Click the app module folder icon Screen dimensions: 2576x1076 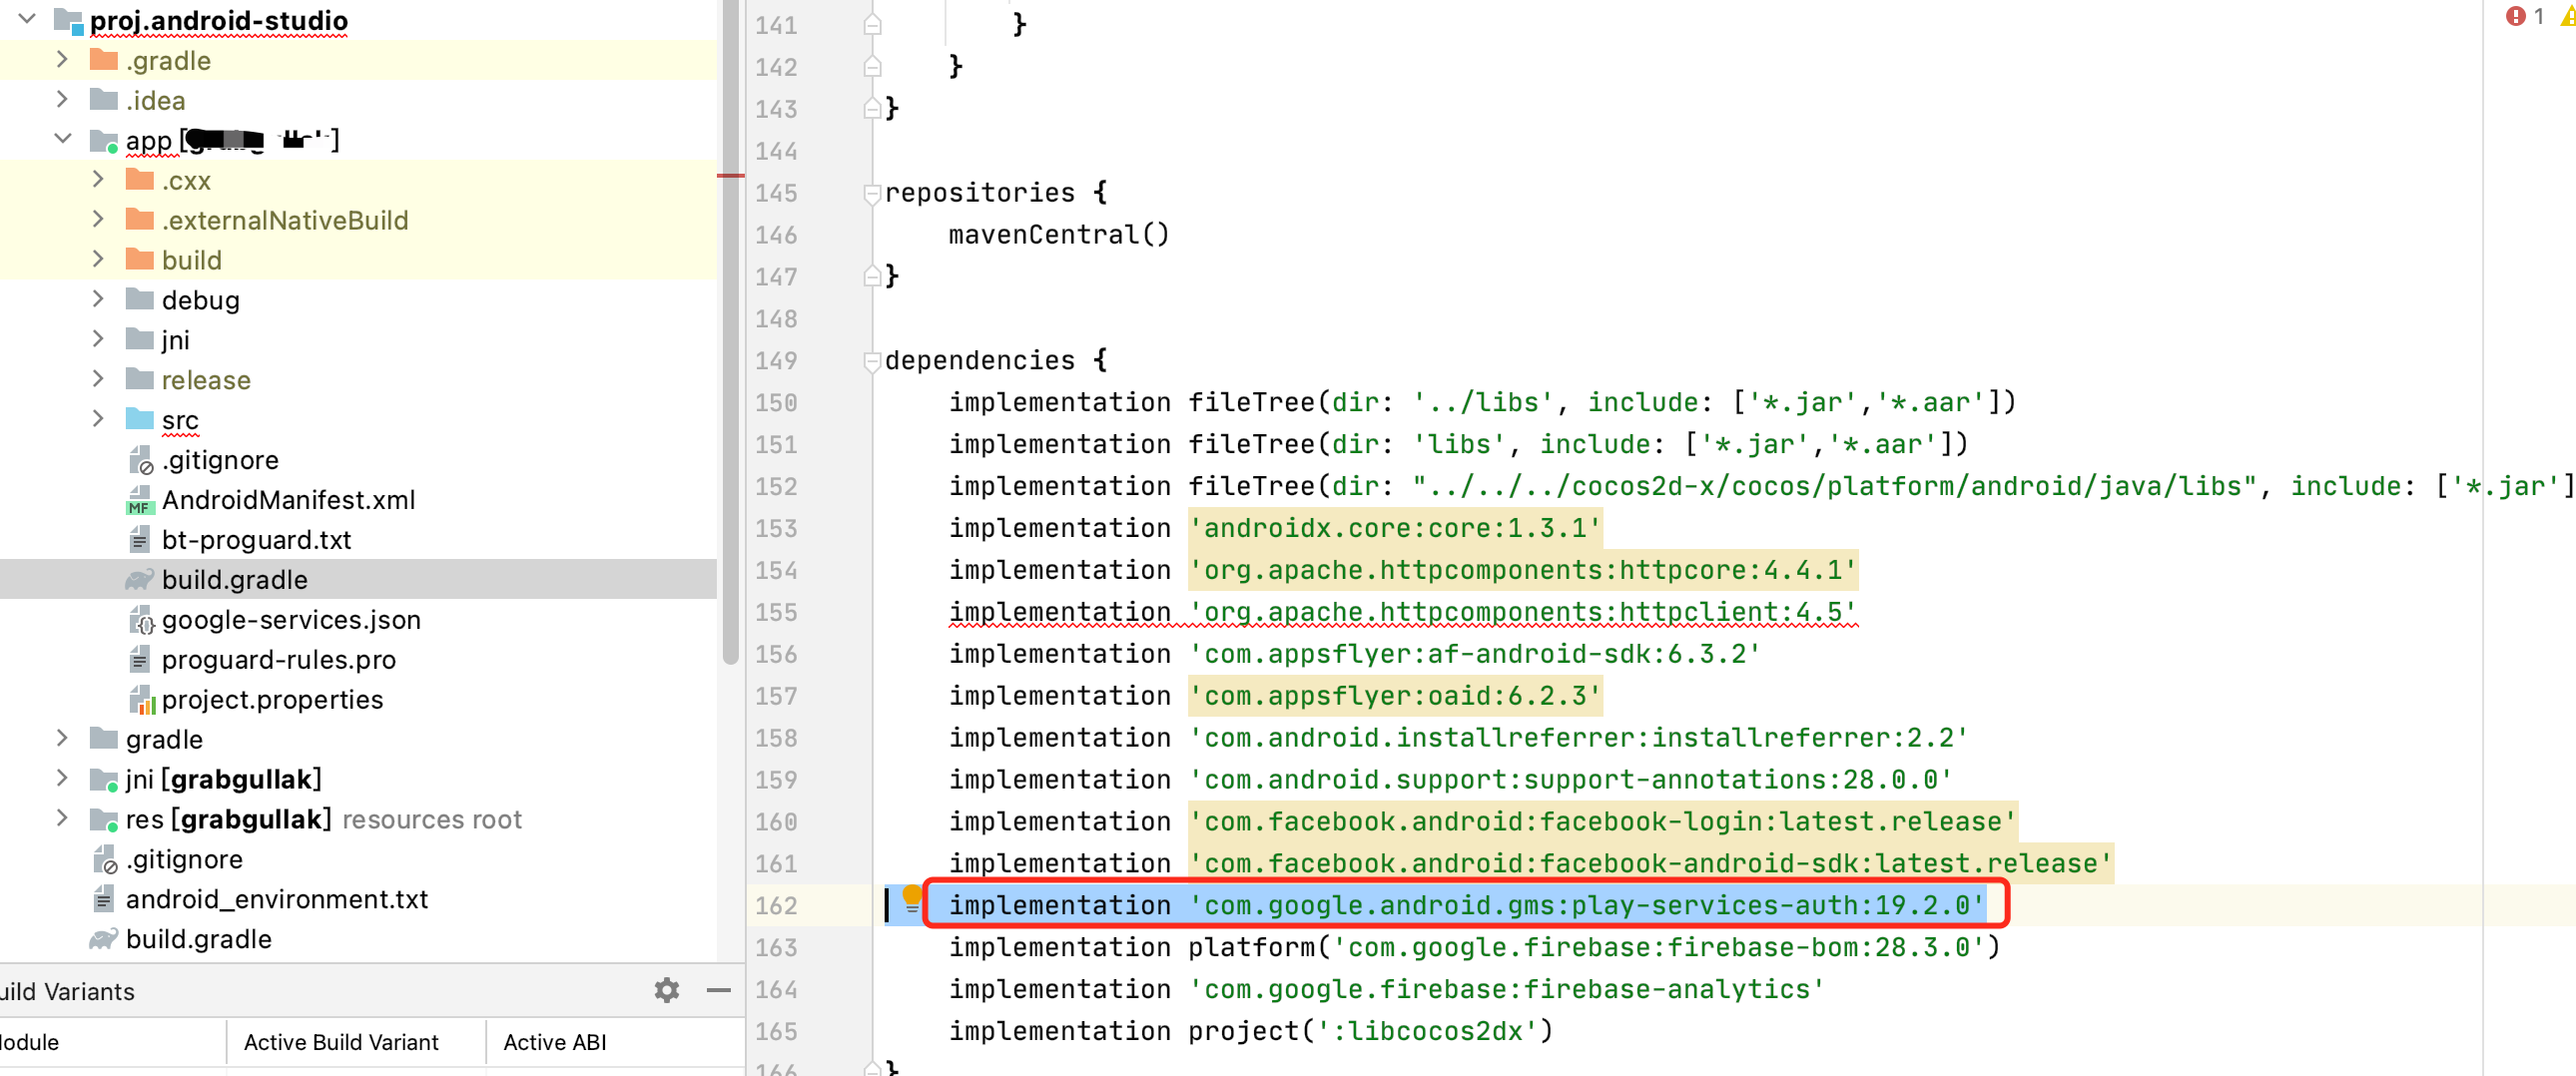point(104,140)
